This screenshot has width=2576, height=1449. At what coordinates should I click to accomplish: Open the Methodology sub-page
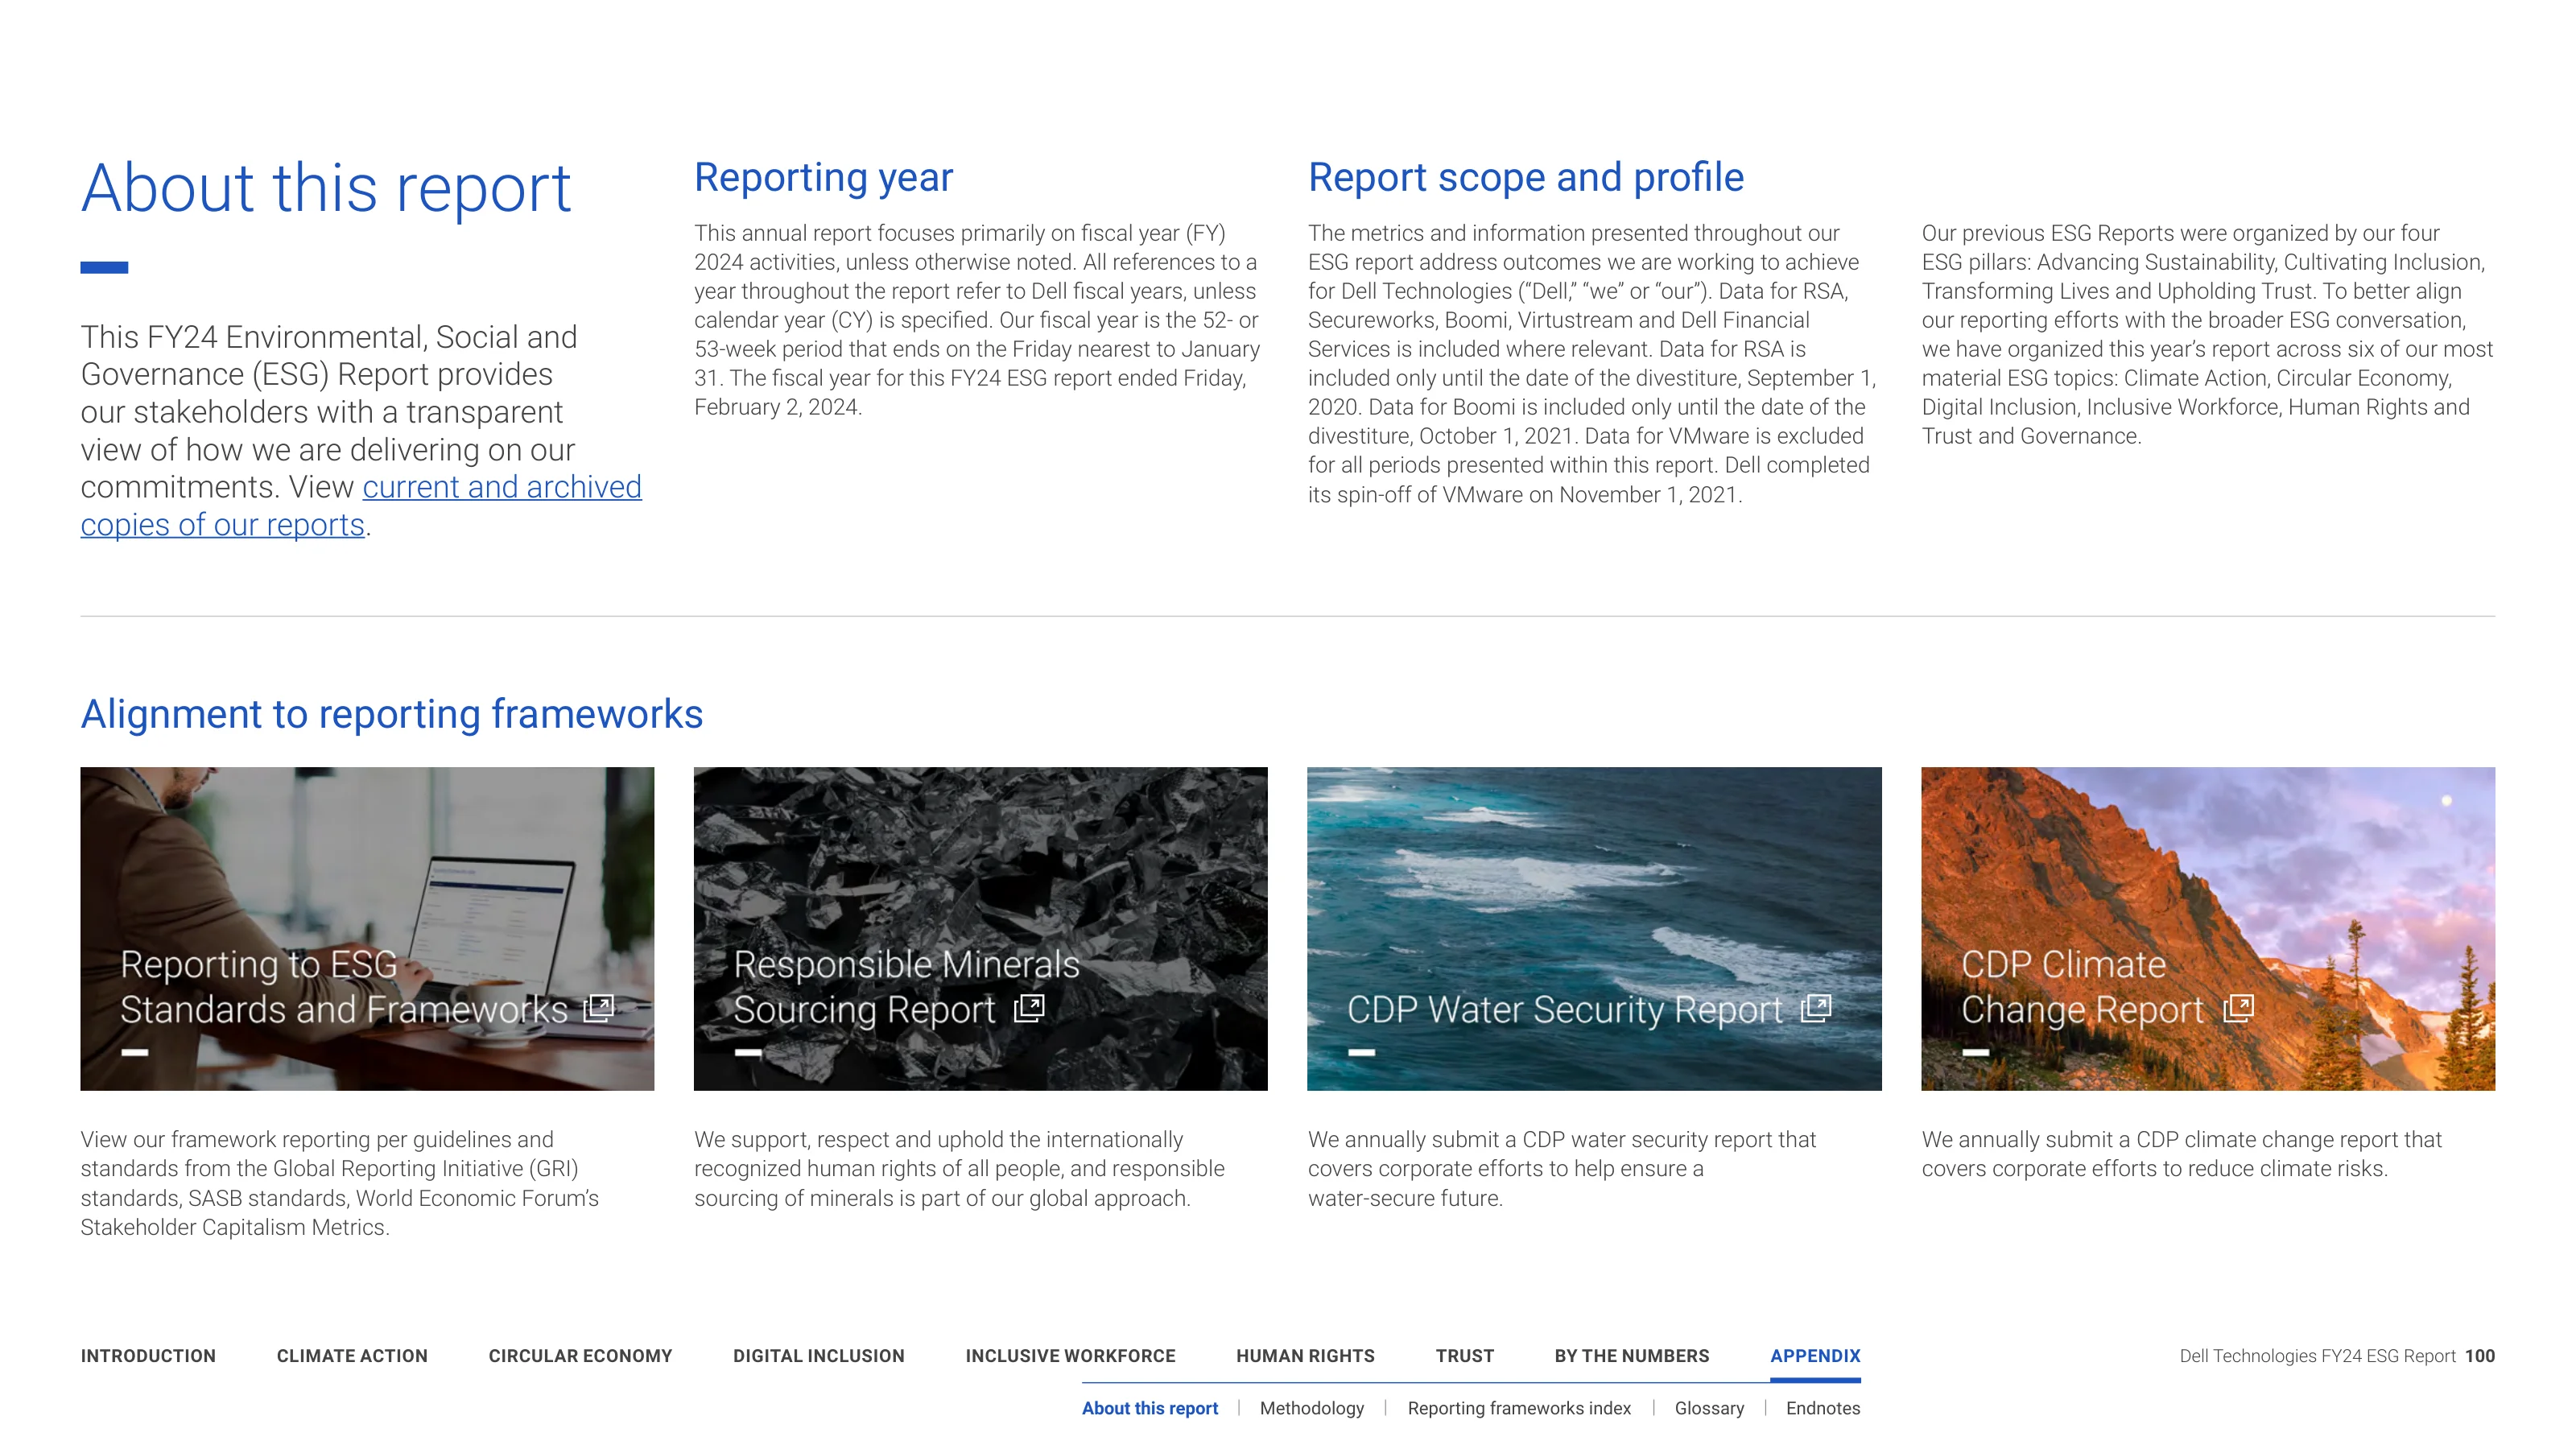coord(1312,1408)
